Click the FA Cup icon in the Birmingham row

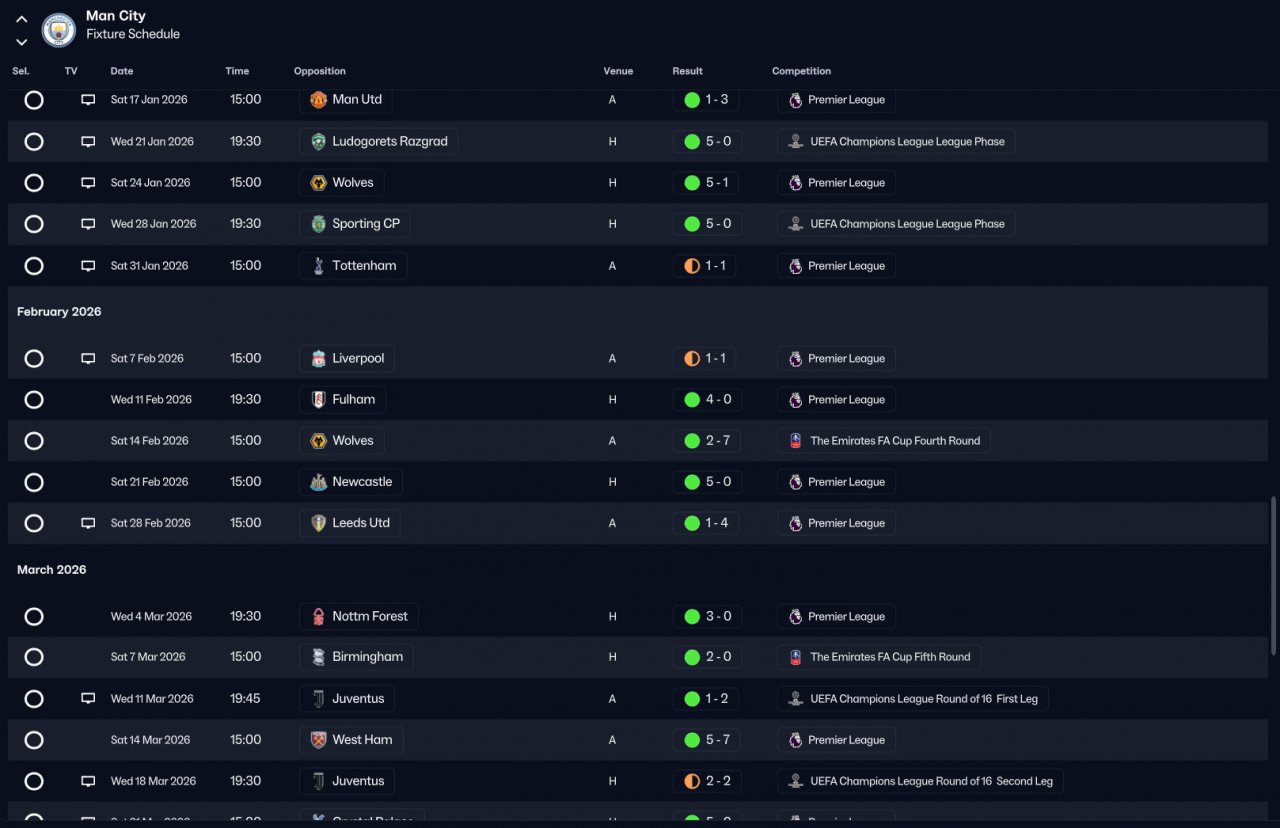coord(796,657)
